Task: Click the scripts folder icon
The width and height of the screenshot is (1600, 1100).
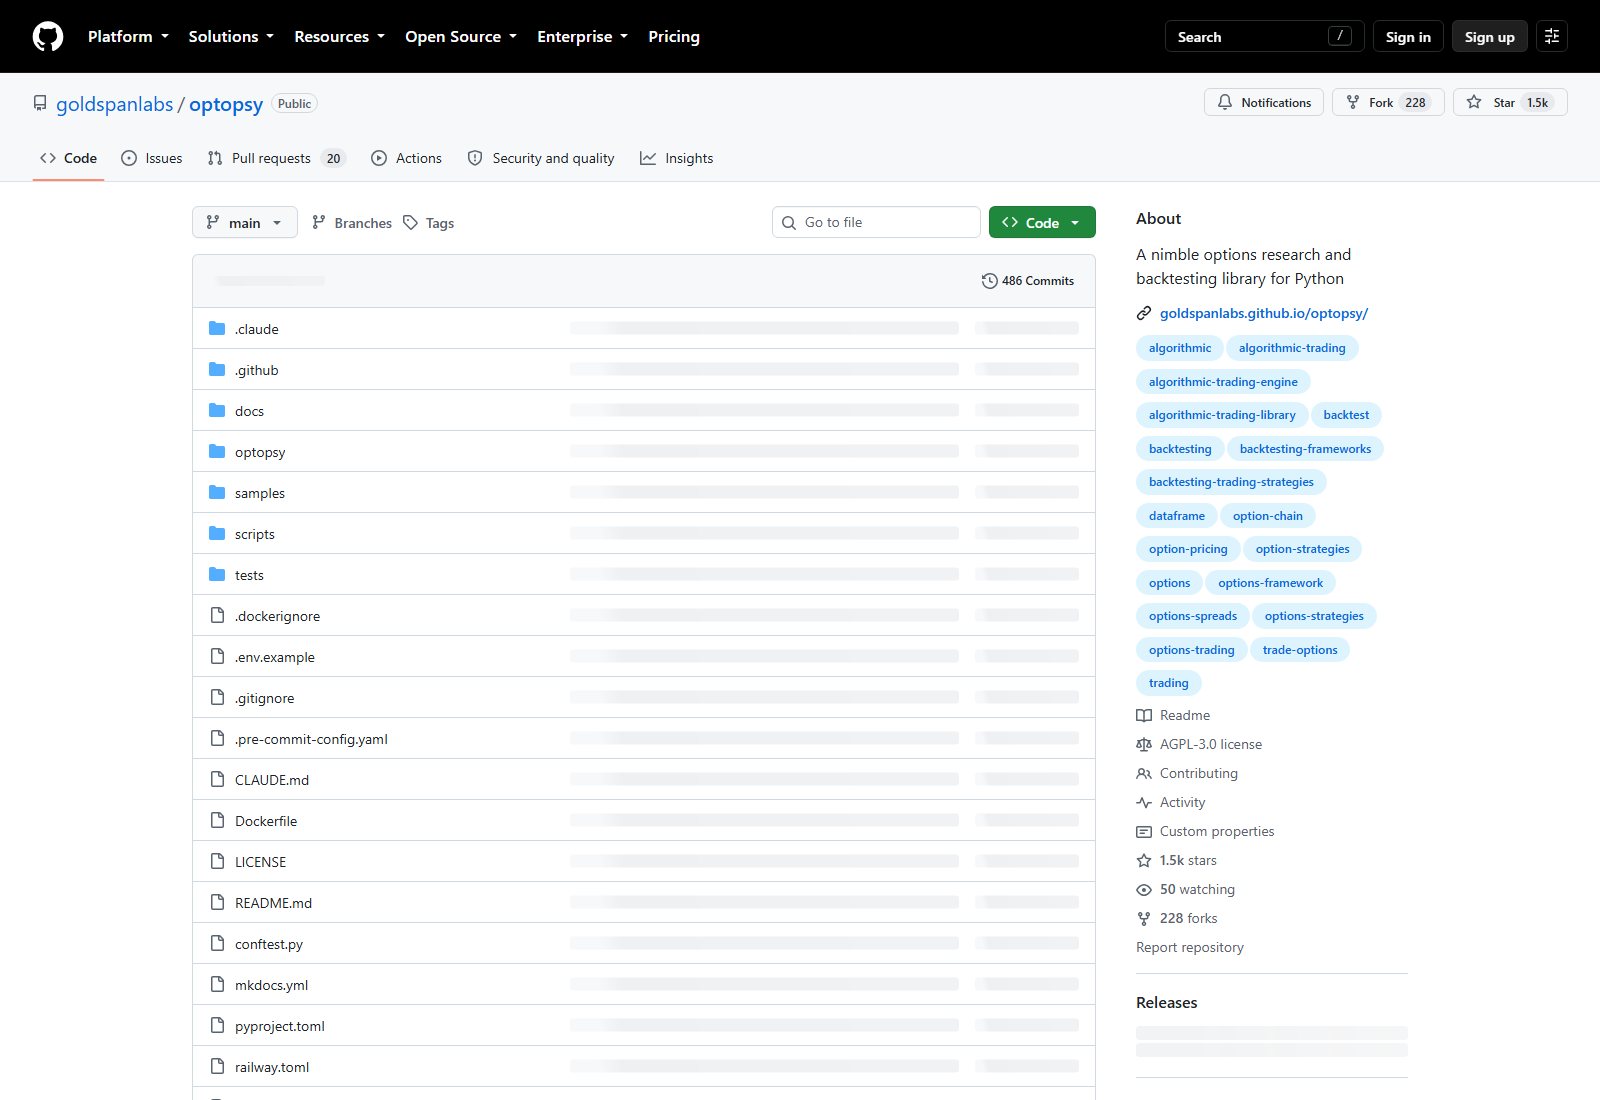Action: (217, 533)
